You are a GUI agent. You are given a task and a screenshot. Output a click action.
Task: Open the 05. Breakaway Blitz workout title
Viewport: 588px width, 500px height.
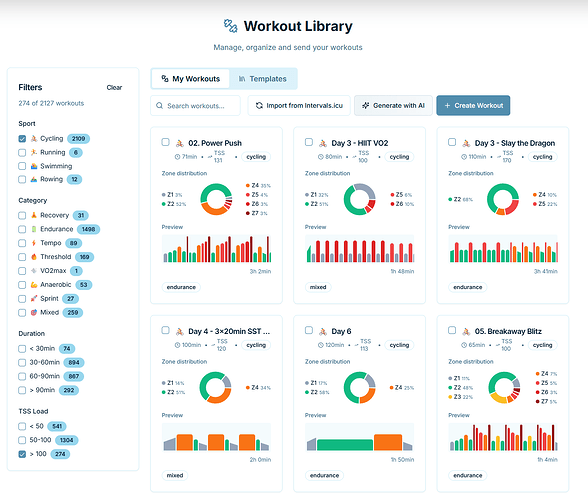pyautogui.click(x=508, y=332)
